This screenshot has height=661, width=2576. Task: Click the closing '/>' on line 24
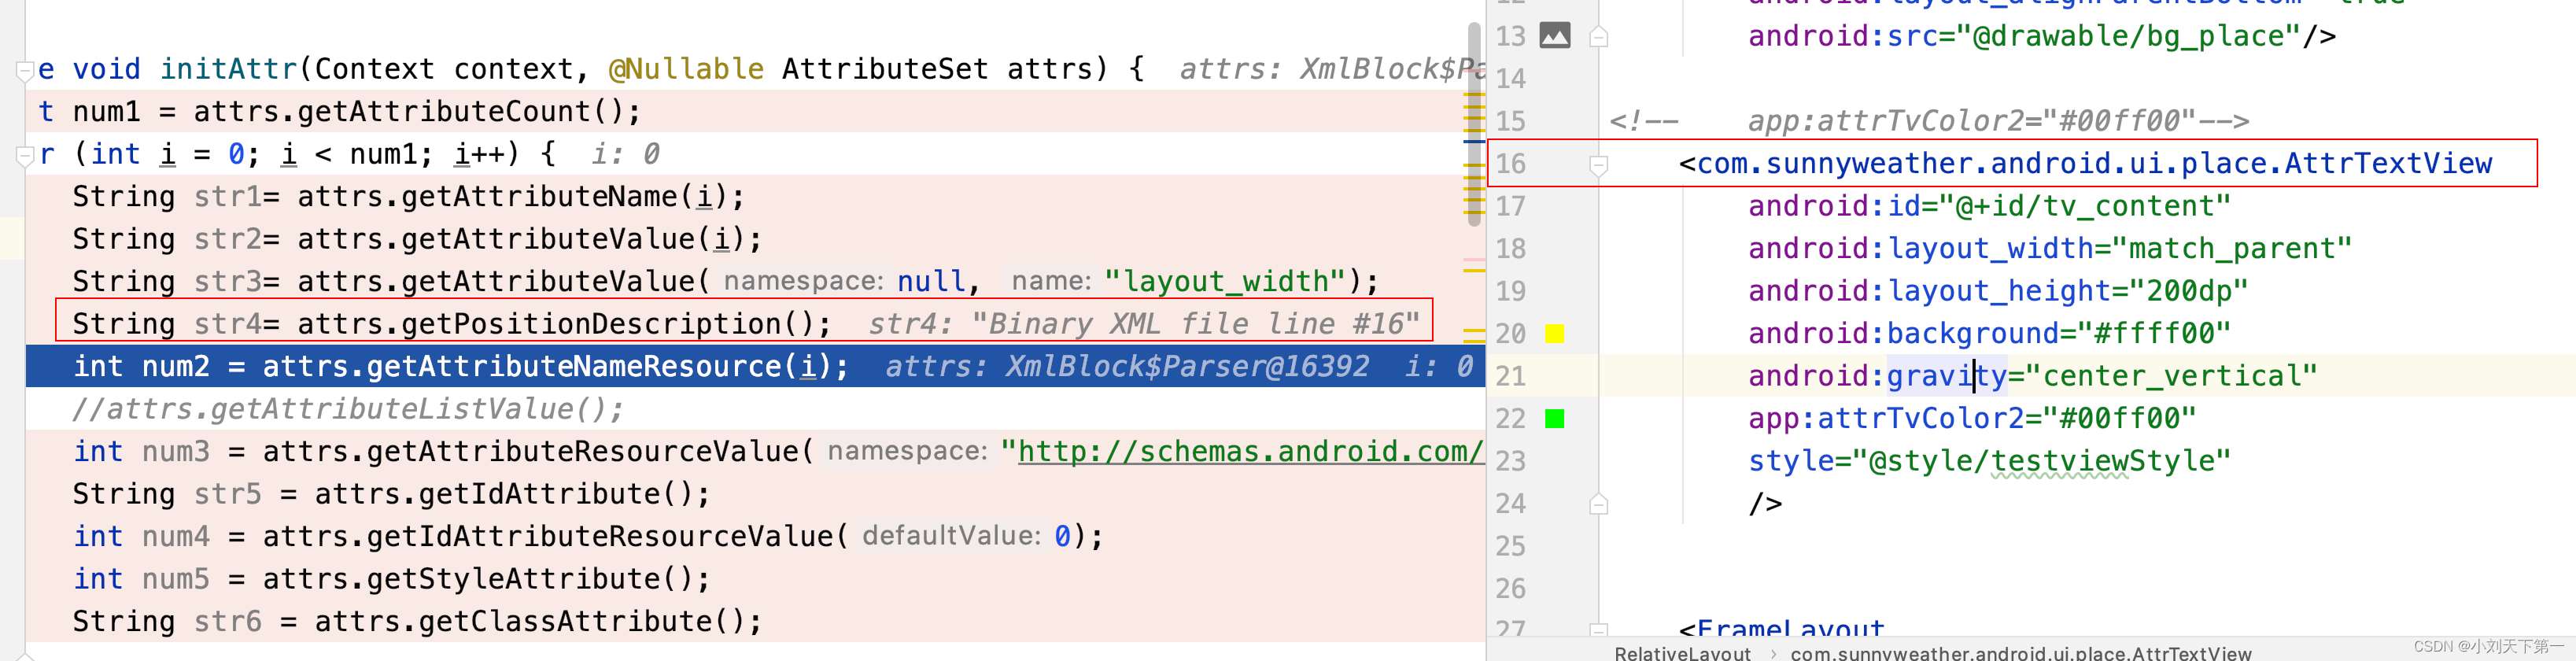(x=1765, y=503)
